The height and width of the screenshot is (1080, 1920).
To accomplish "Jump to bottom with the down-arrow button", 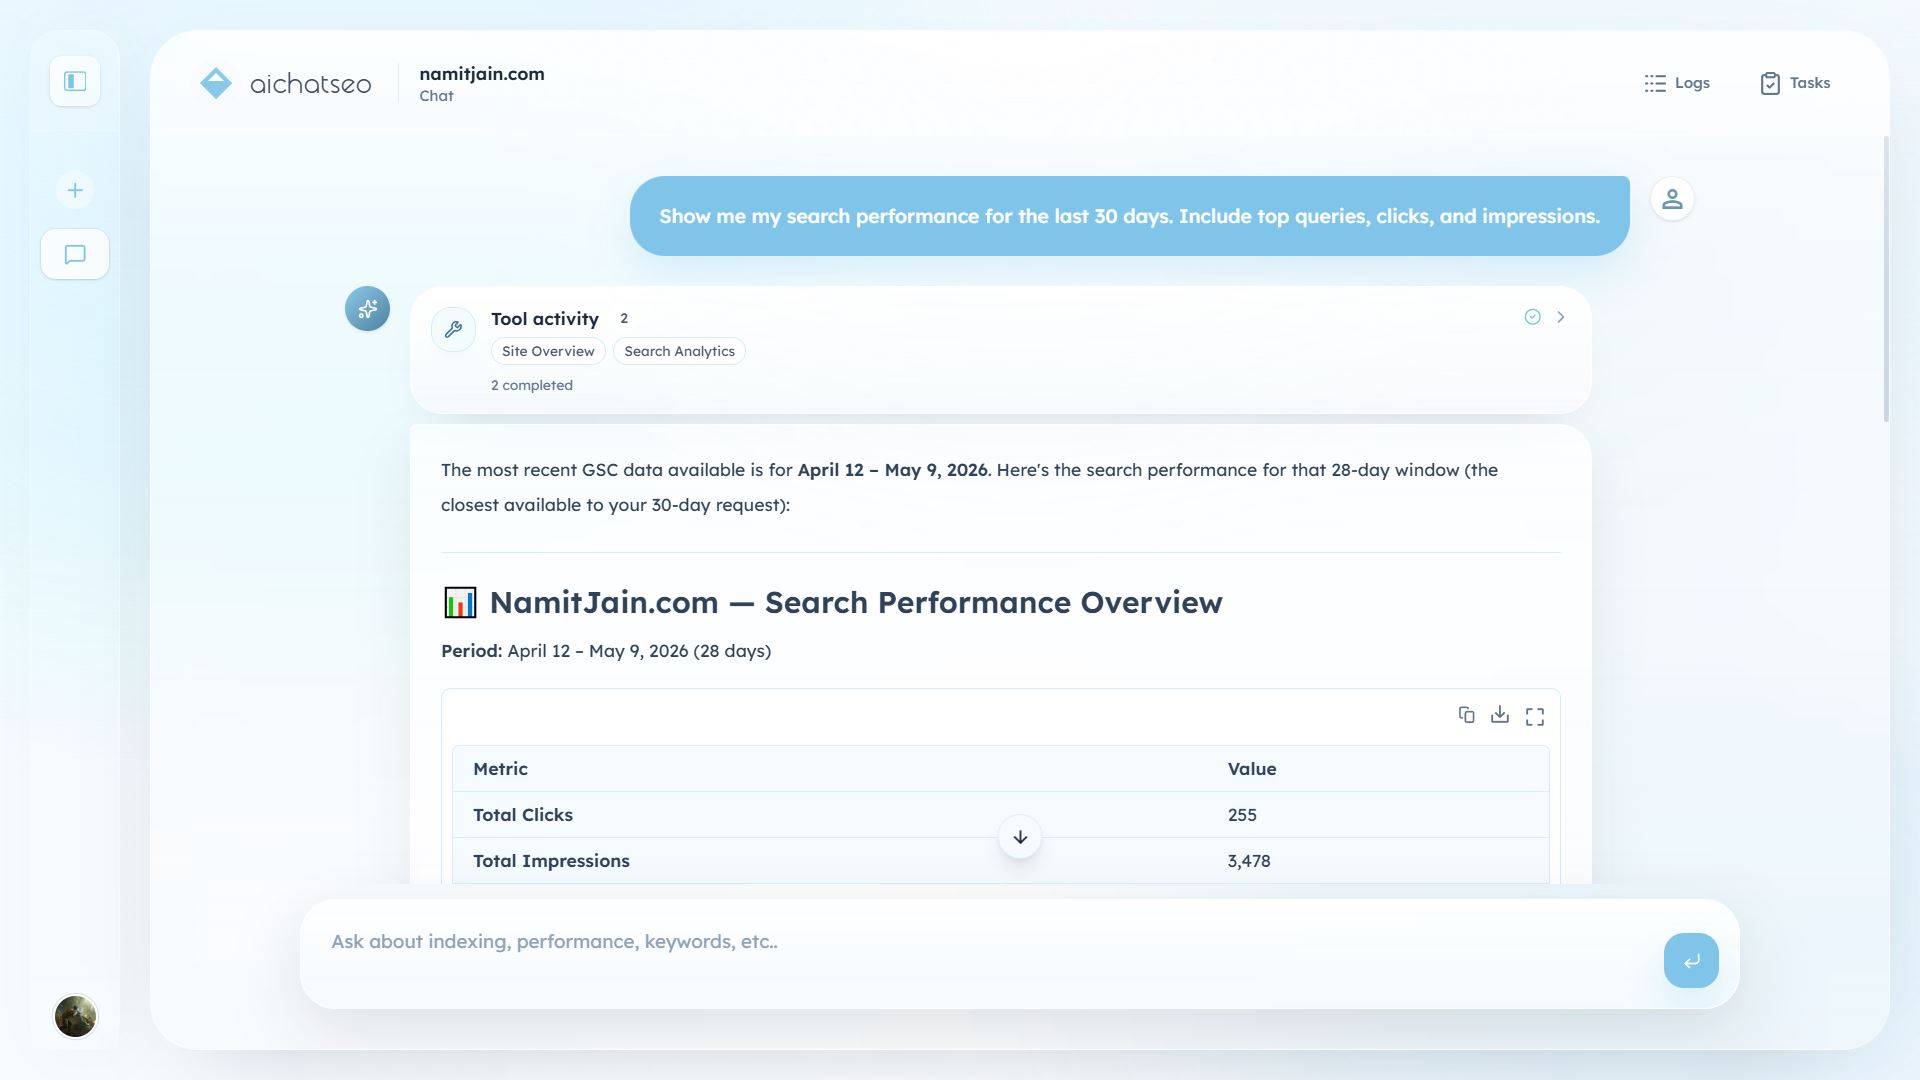I will tap(1020, 837).
